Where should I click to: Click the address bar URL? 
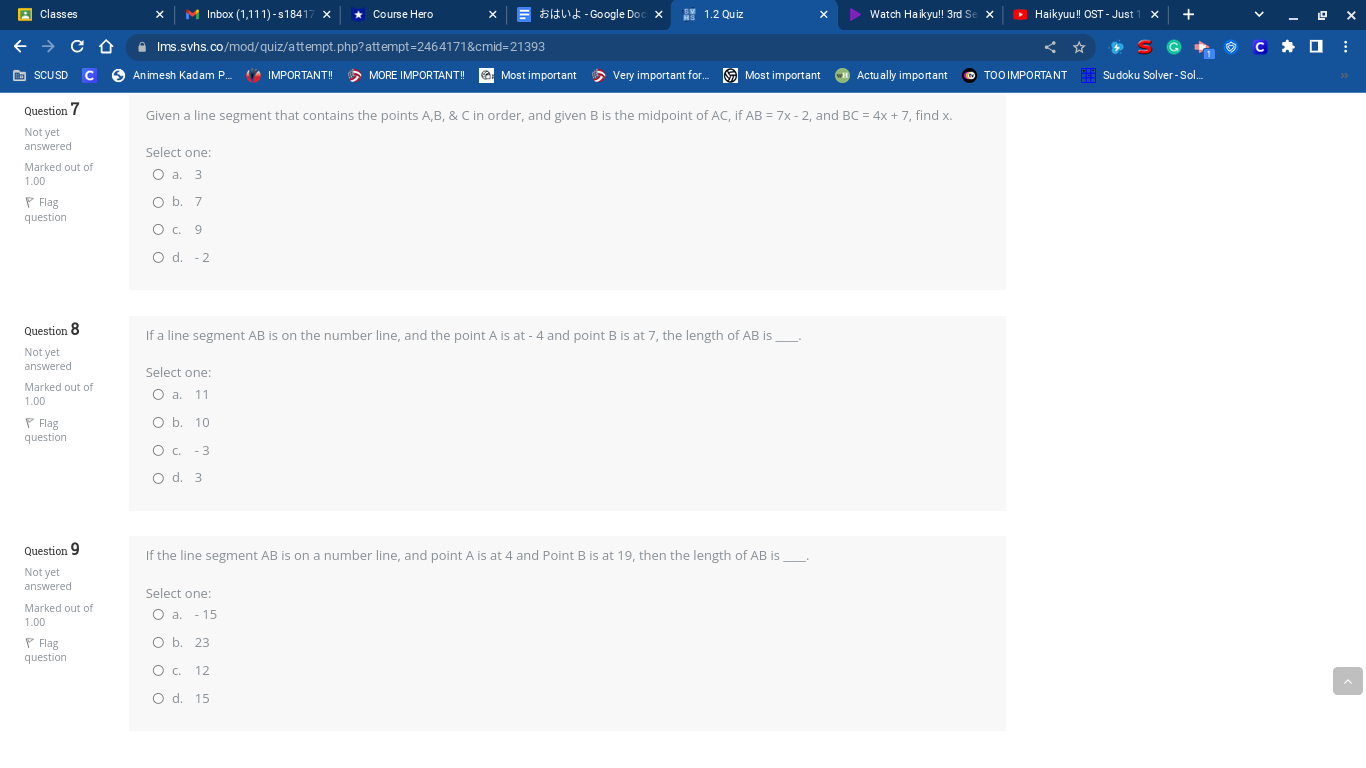tap(351, 47)
